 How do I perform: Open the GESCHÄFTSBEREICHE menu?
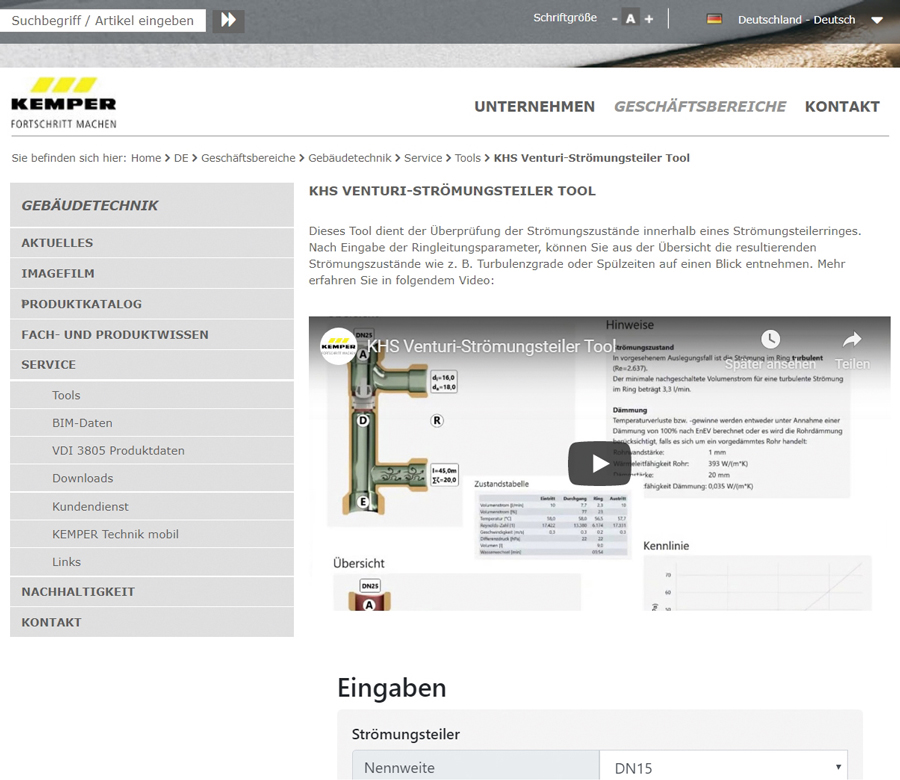point(700,107)
